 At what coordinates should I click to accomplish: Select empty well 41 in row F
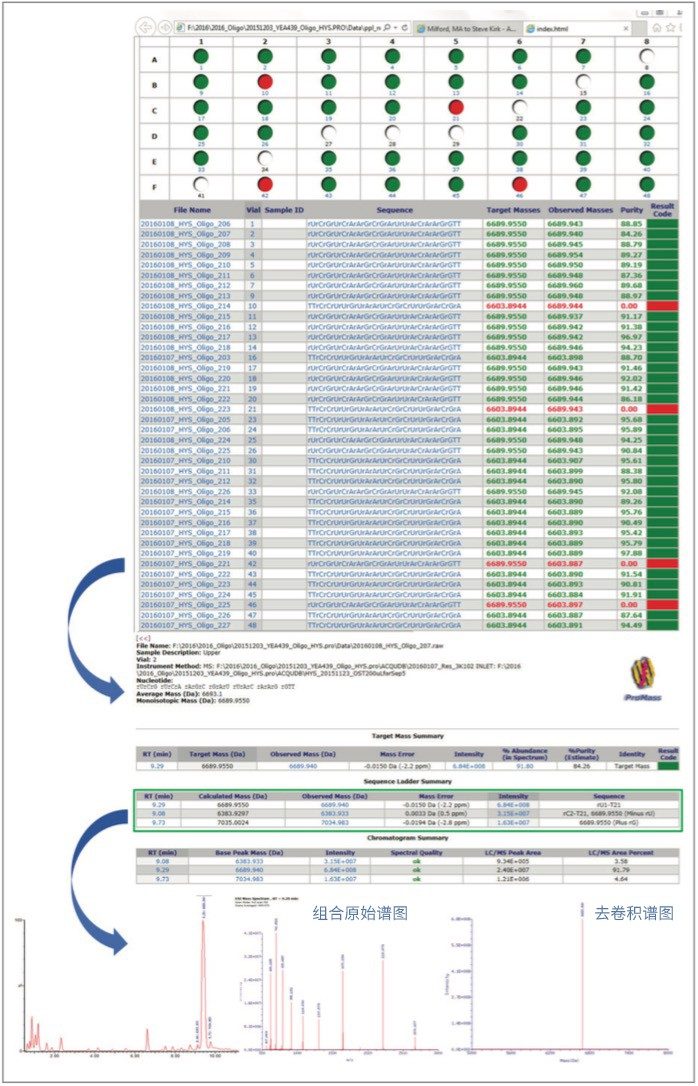[201, 184]
